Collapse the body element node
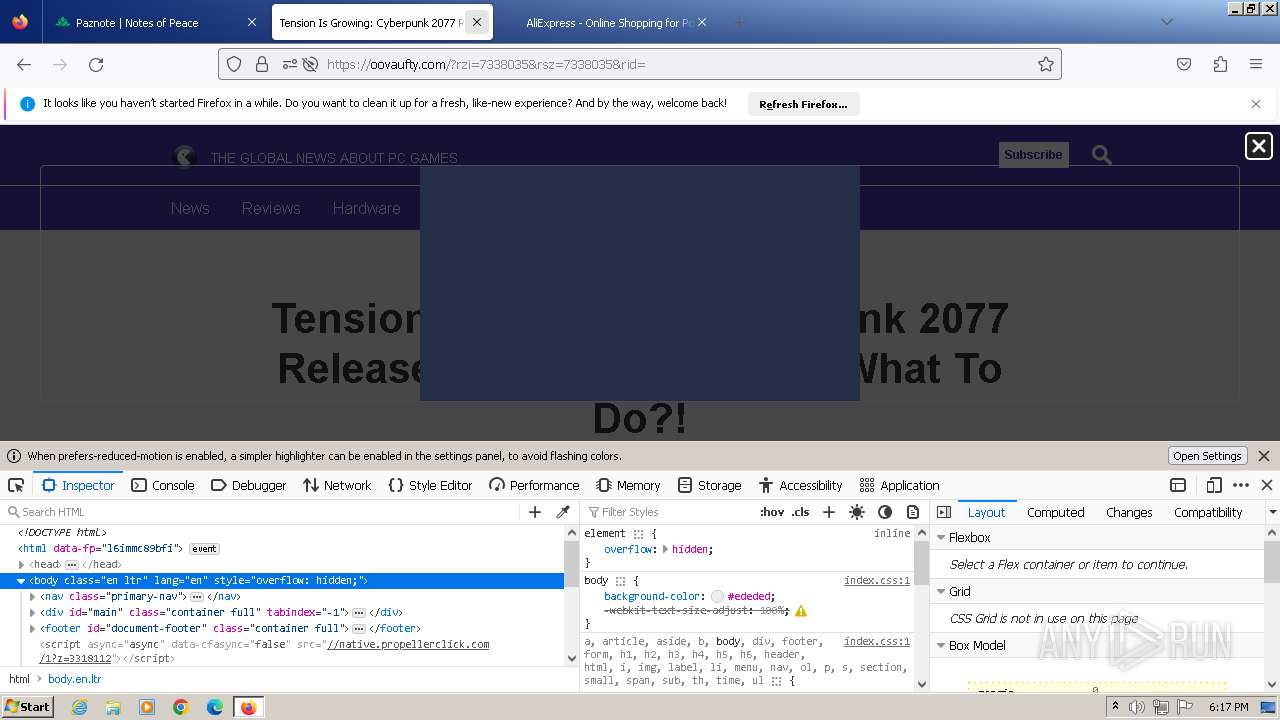1280x720 pixels. [21, 580]
